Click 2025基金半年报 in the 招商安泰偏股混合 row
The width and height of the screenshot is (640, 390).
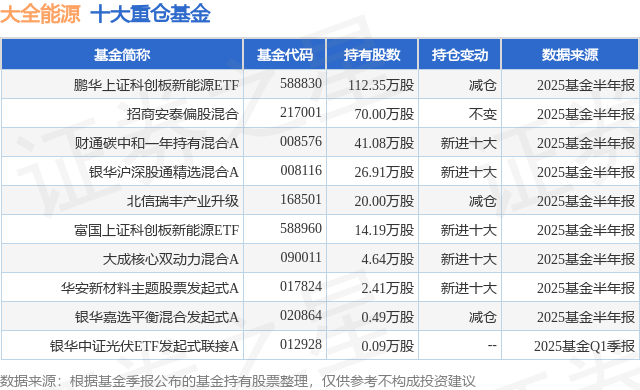[586, 114]
